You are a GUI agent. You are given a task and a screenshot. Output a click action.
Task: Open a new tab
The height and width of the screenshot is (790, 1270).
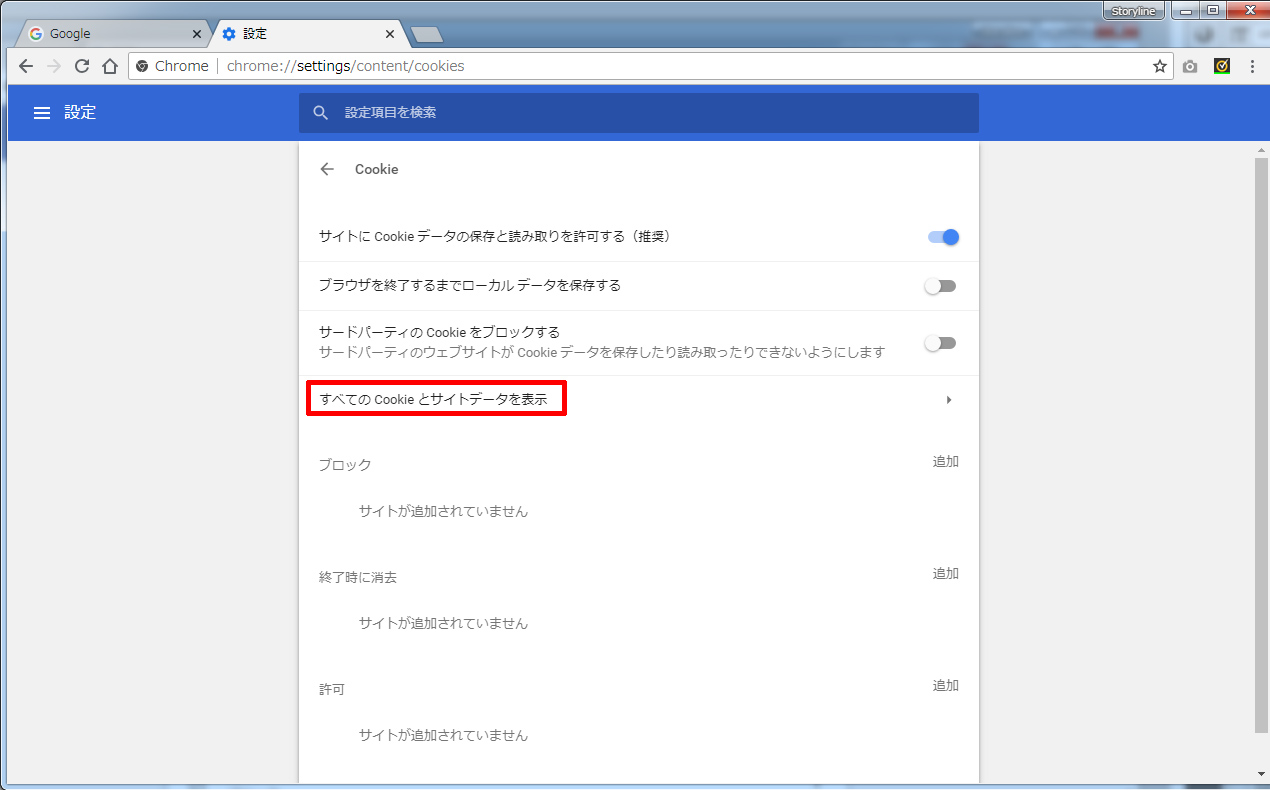[x=427, y=35]
